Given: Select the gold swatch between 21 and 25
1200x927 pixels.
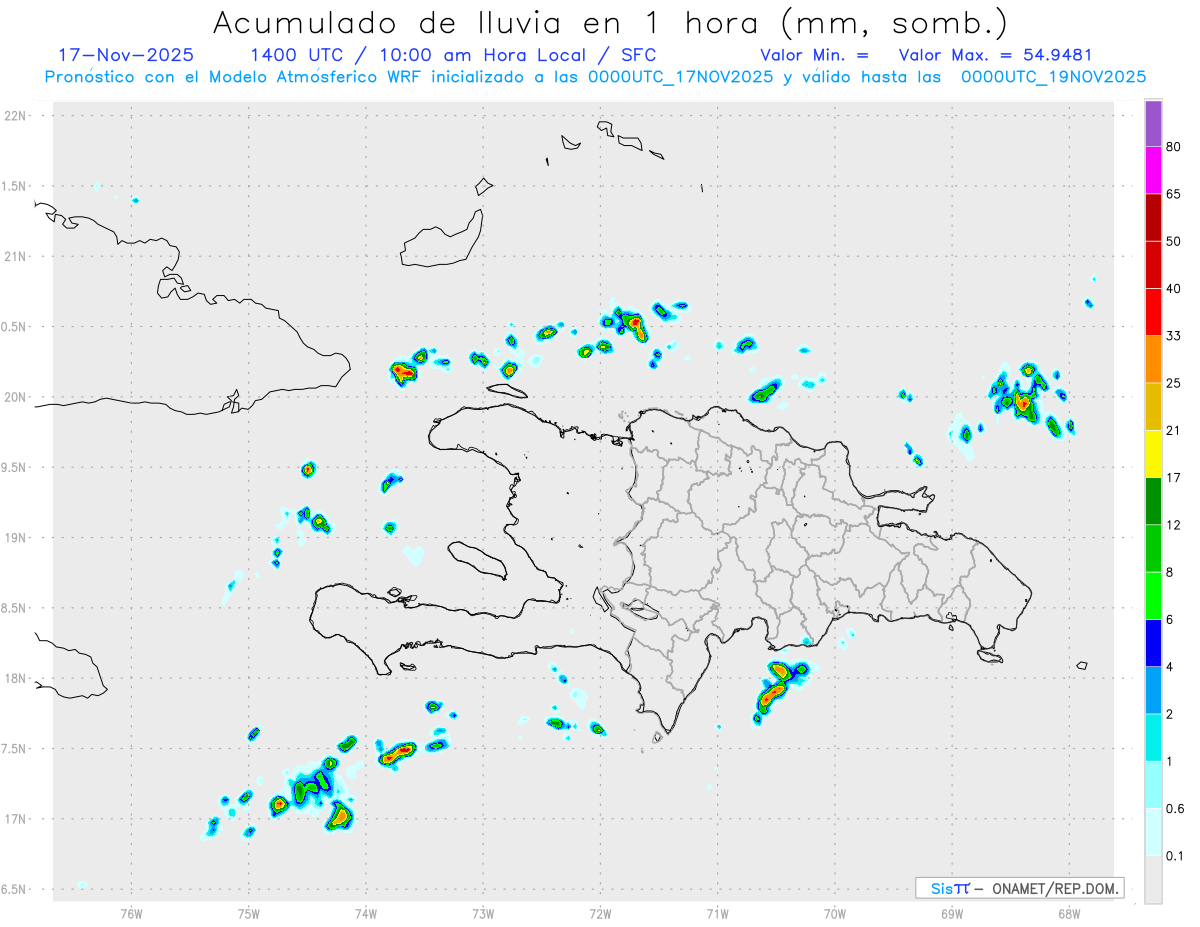Looking at the screenshot, I should tap(1153, 407).
